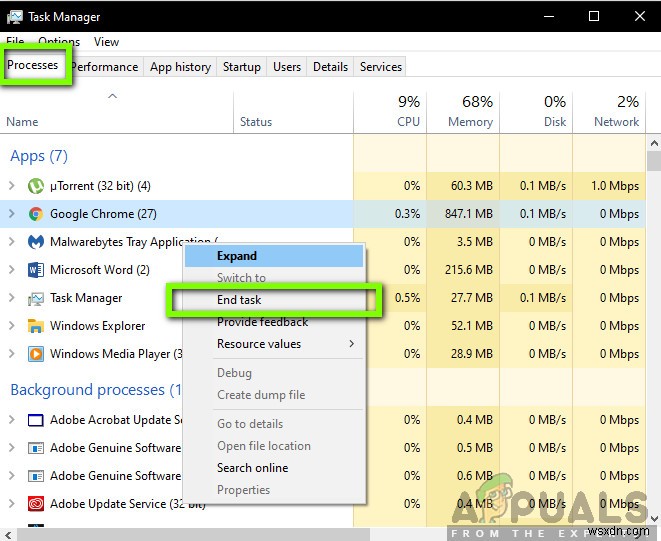Switch to the Details tab
Screen dimensions: 661x541
[330, 67]
